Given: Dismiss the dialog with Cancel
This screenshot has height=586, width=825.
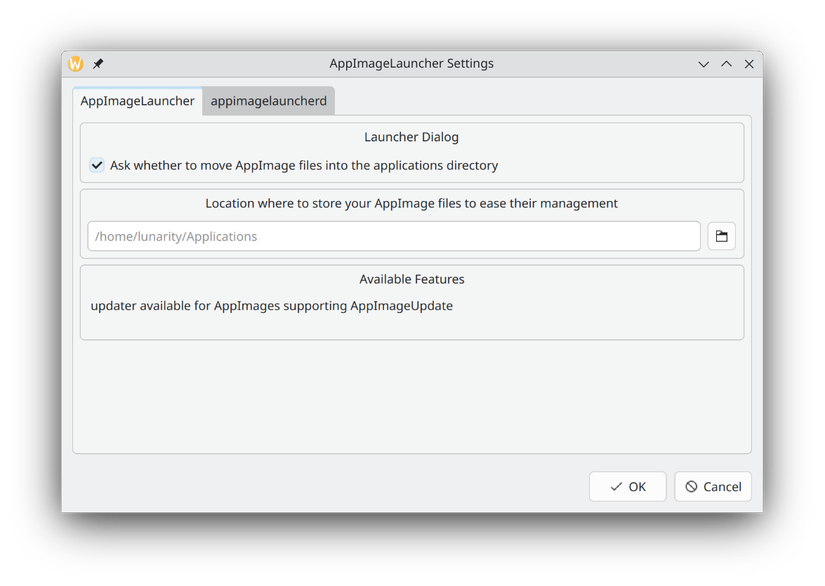Looking at the screenshot, I should (712, 486).
